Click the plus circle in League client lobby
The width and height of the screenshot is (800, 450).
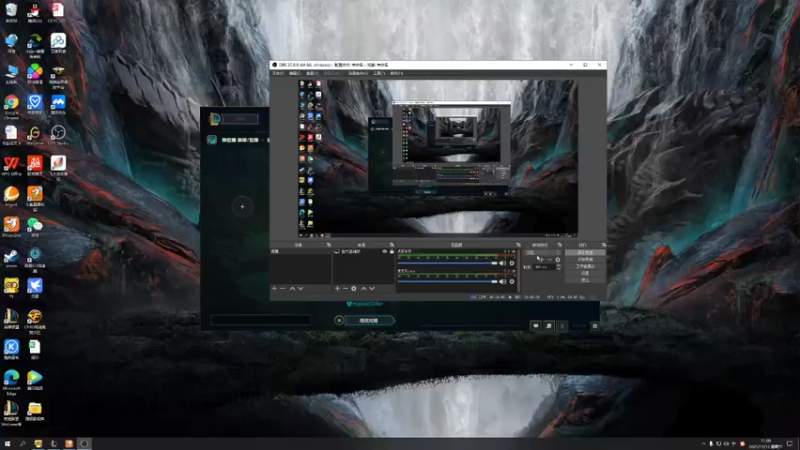pyautogui.click(x=242, y=207)
